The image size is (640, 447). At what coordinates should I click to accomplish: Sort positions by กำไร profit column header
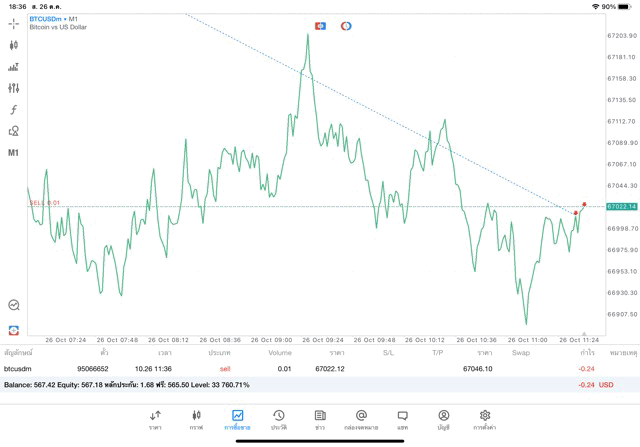(588, 353)
